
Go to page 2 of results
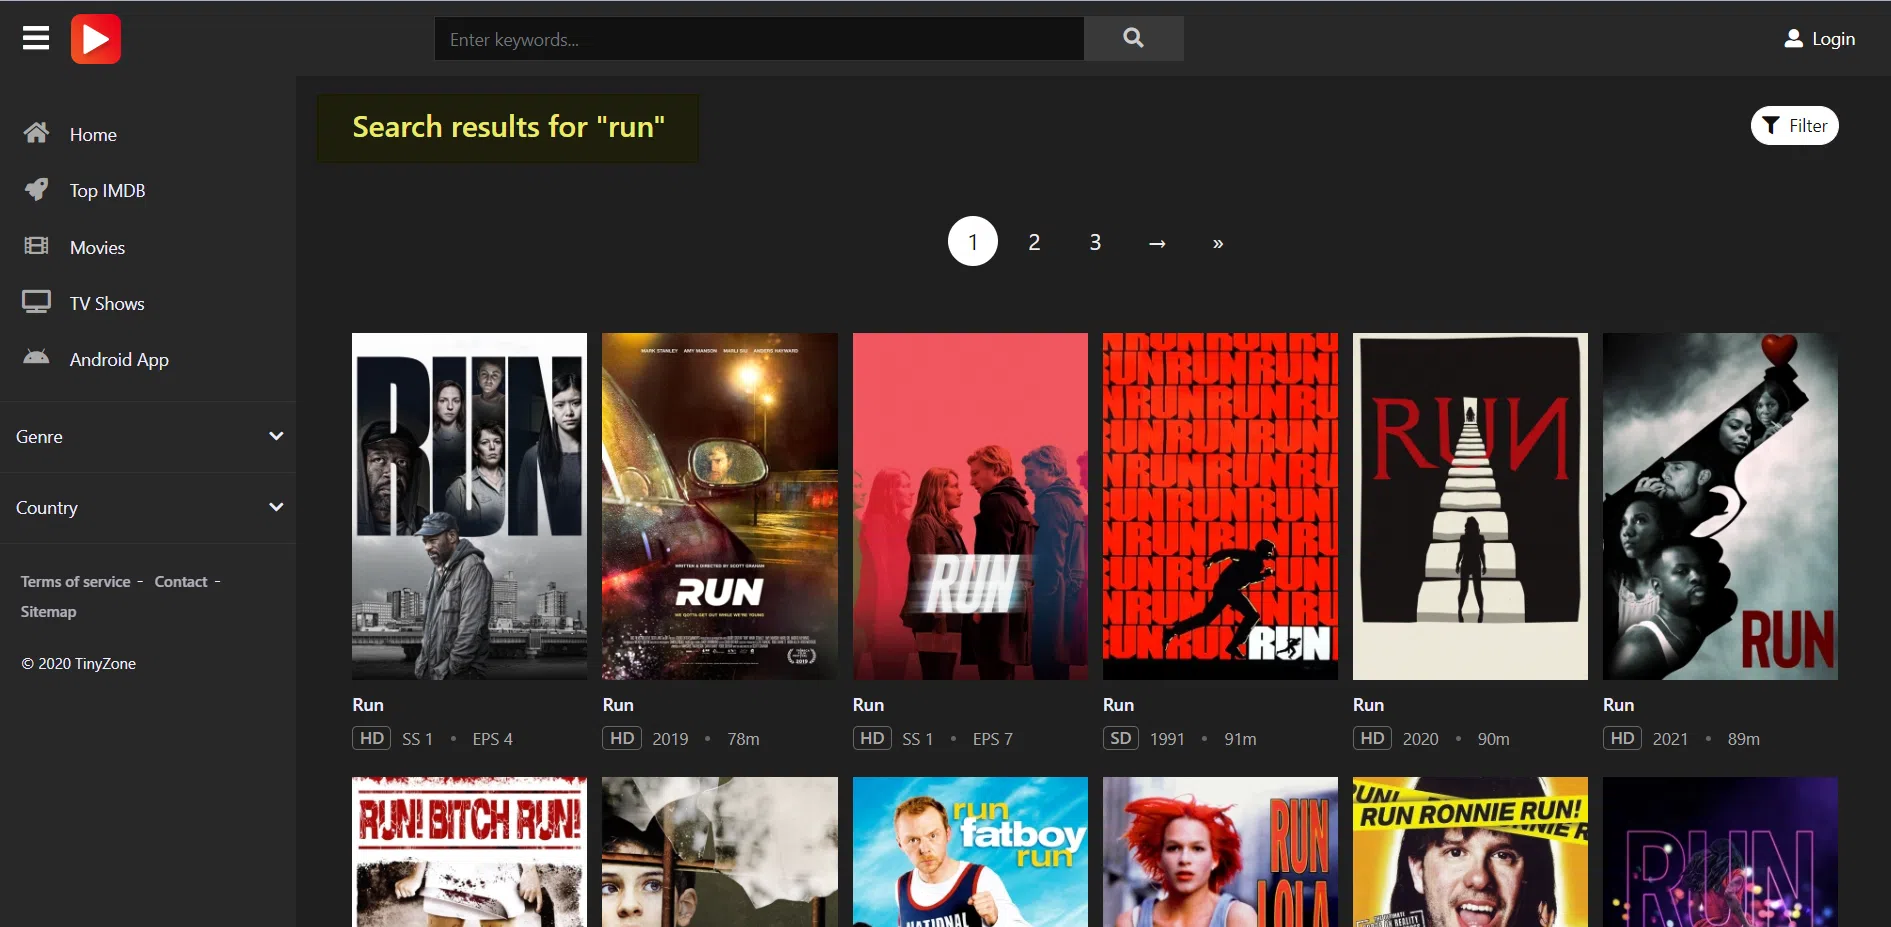(x=1034, y=242)
